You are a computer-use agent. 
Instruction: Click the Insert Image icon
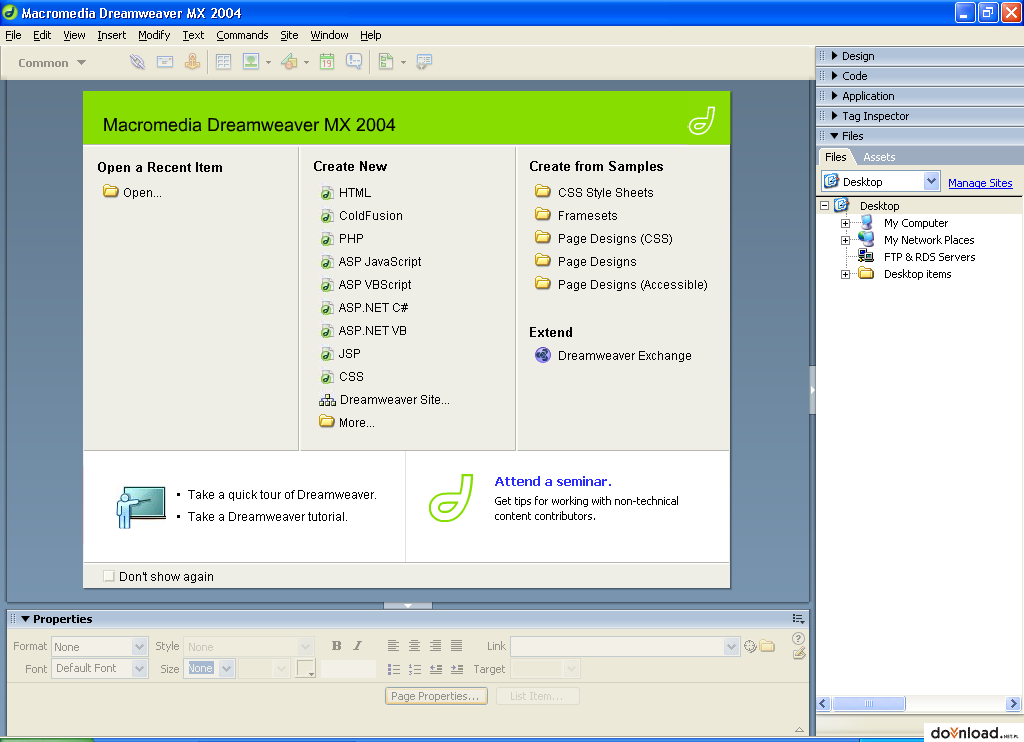click(x=251, y=62)
